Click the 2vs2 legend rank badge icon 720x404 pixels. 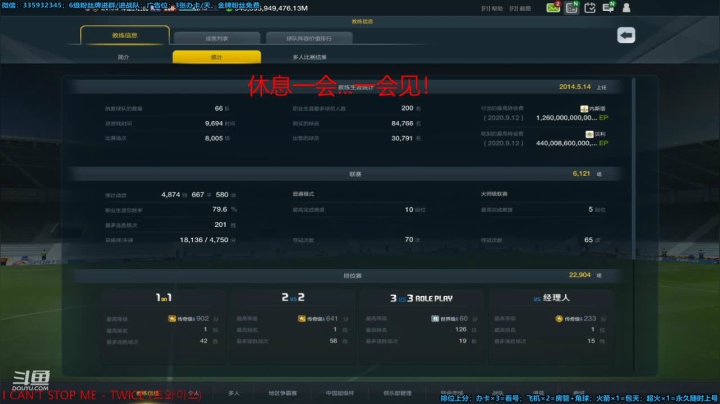coord(302,318)
